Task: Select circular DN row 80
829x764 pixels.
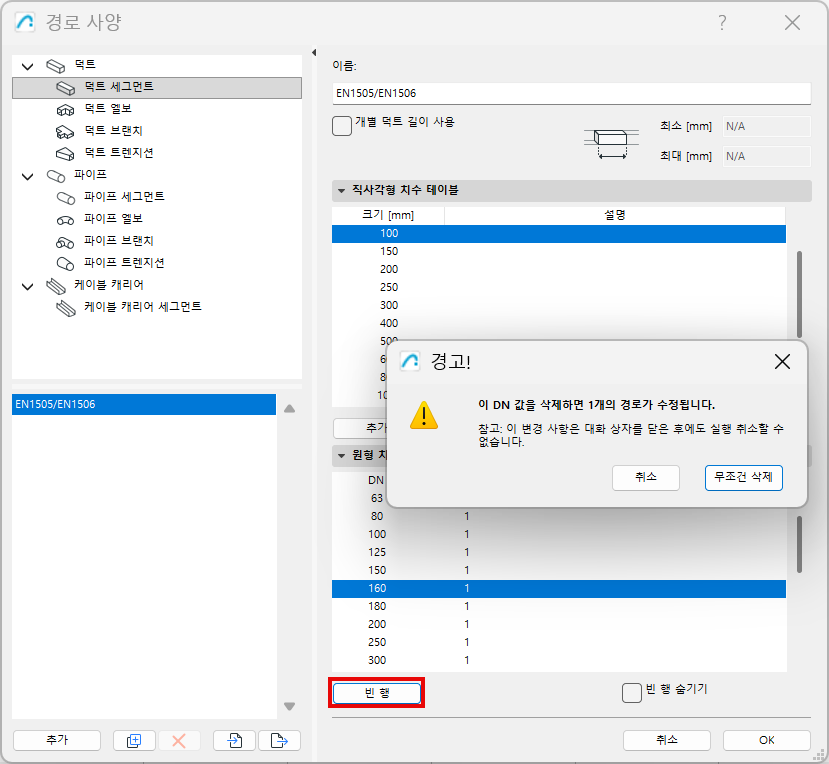Action: 559,517
